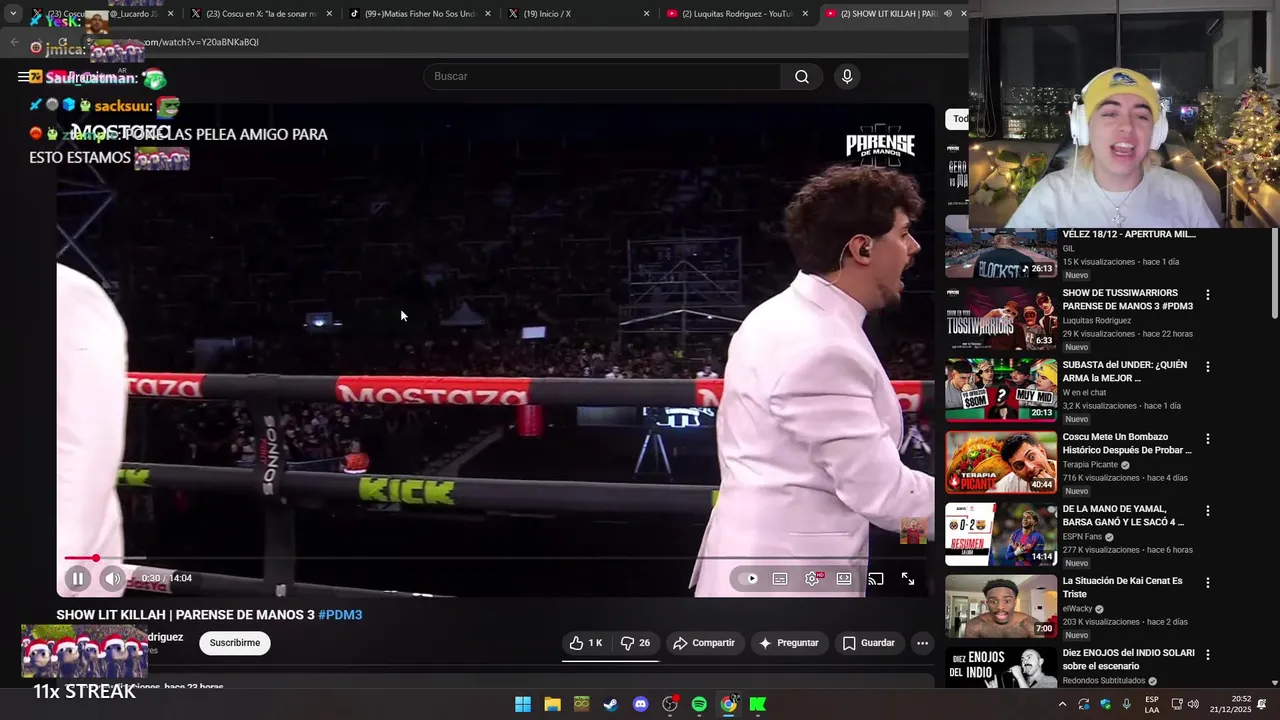Cast video with the cast icon
The height and width of the screenshot is (720, 1280).
(876, 578)
